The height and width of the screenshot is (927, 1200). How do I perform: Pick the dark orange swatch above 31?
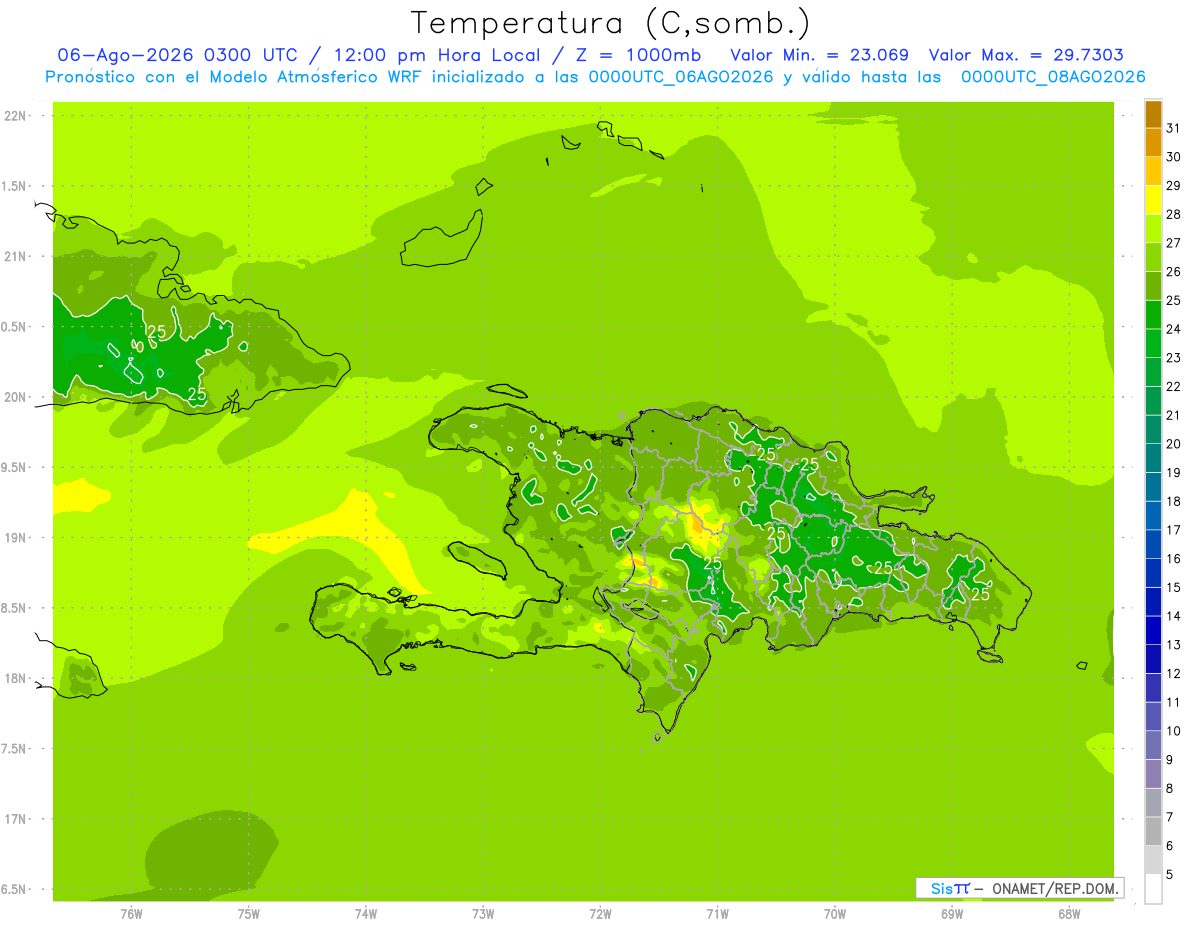click(x=1153, y=114)
